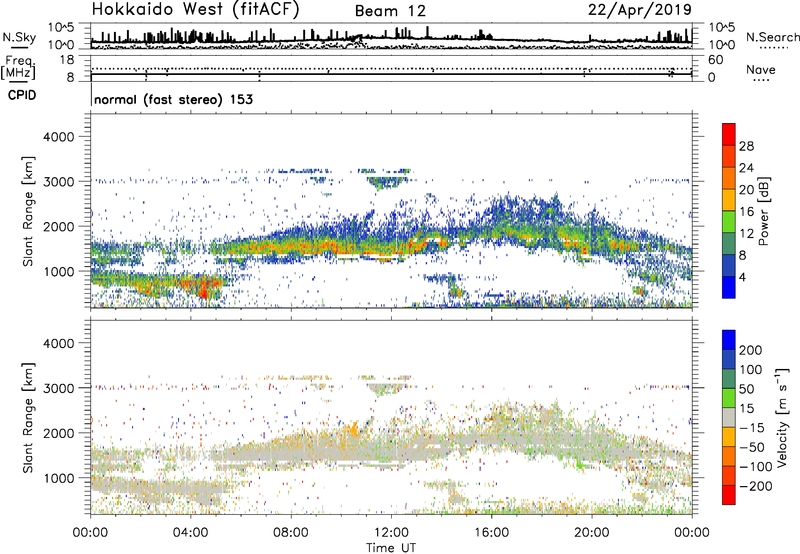This screenshot has height=554, width=800.
Task: Click the blue bottom of Power colorbar
Action: point(729,287)
